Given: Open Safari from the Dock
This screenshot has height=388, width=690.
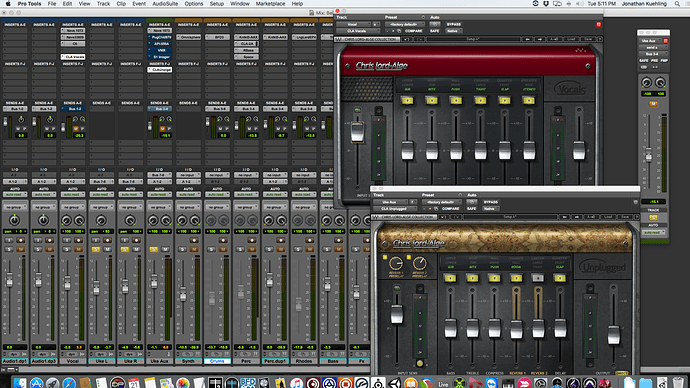Looking at the screenshot, I should 69,383.
